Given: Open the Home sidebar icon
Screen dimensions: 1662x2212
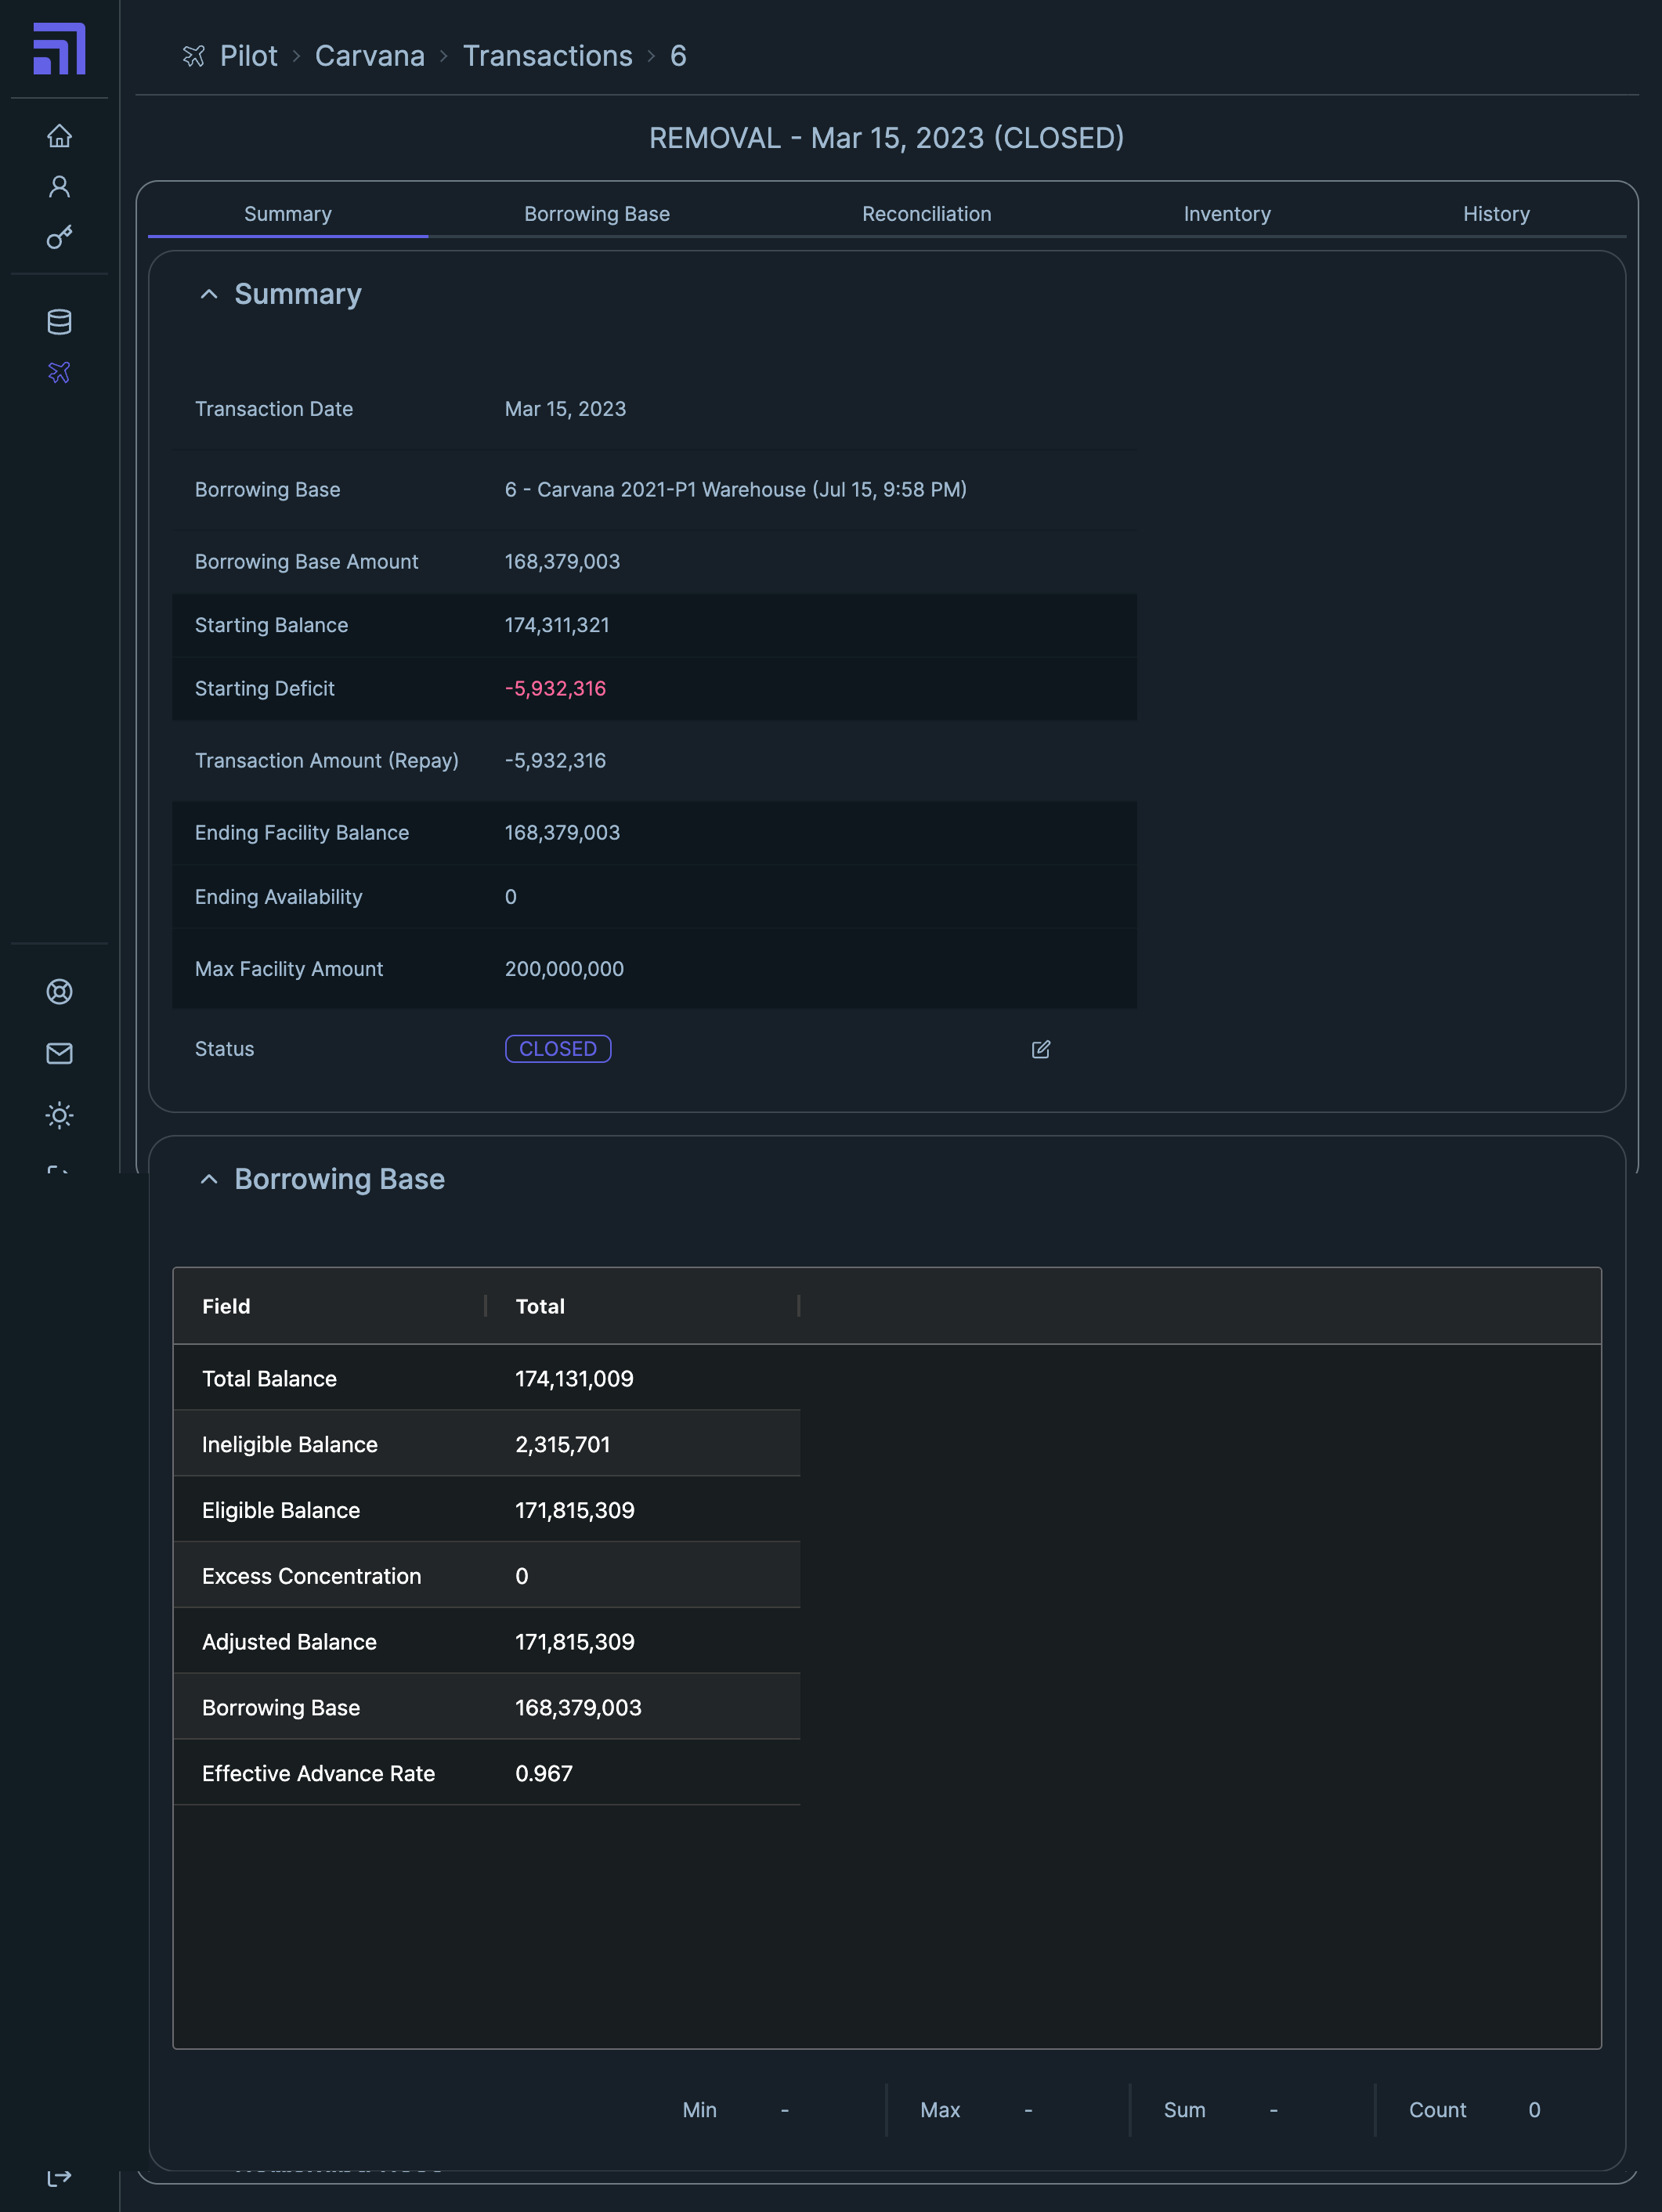Looking at the screenshot, I should point(59,137).
